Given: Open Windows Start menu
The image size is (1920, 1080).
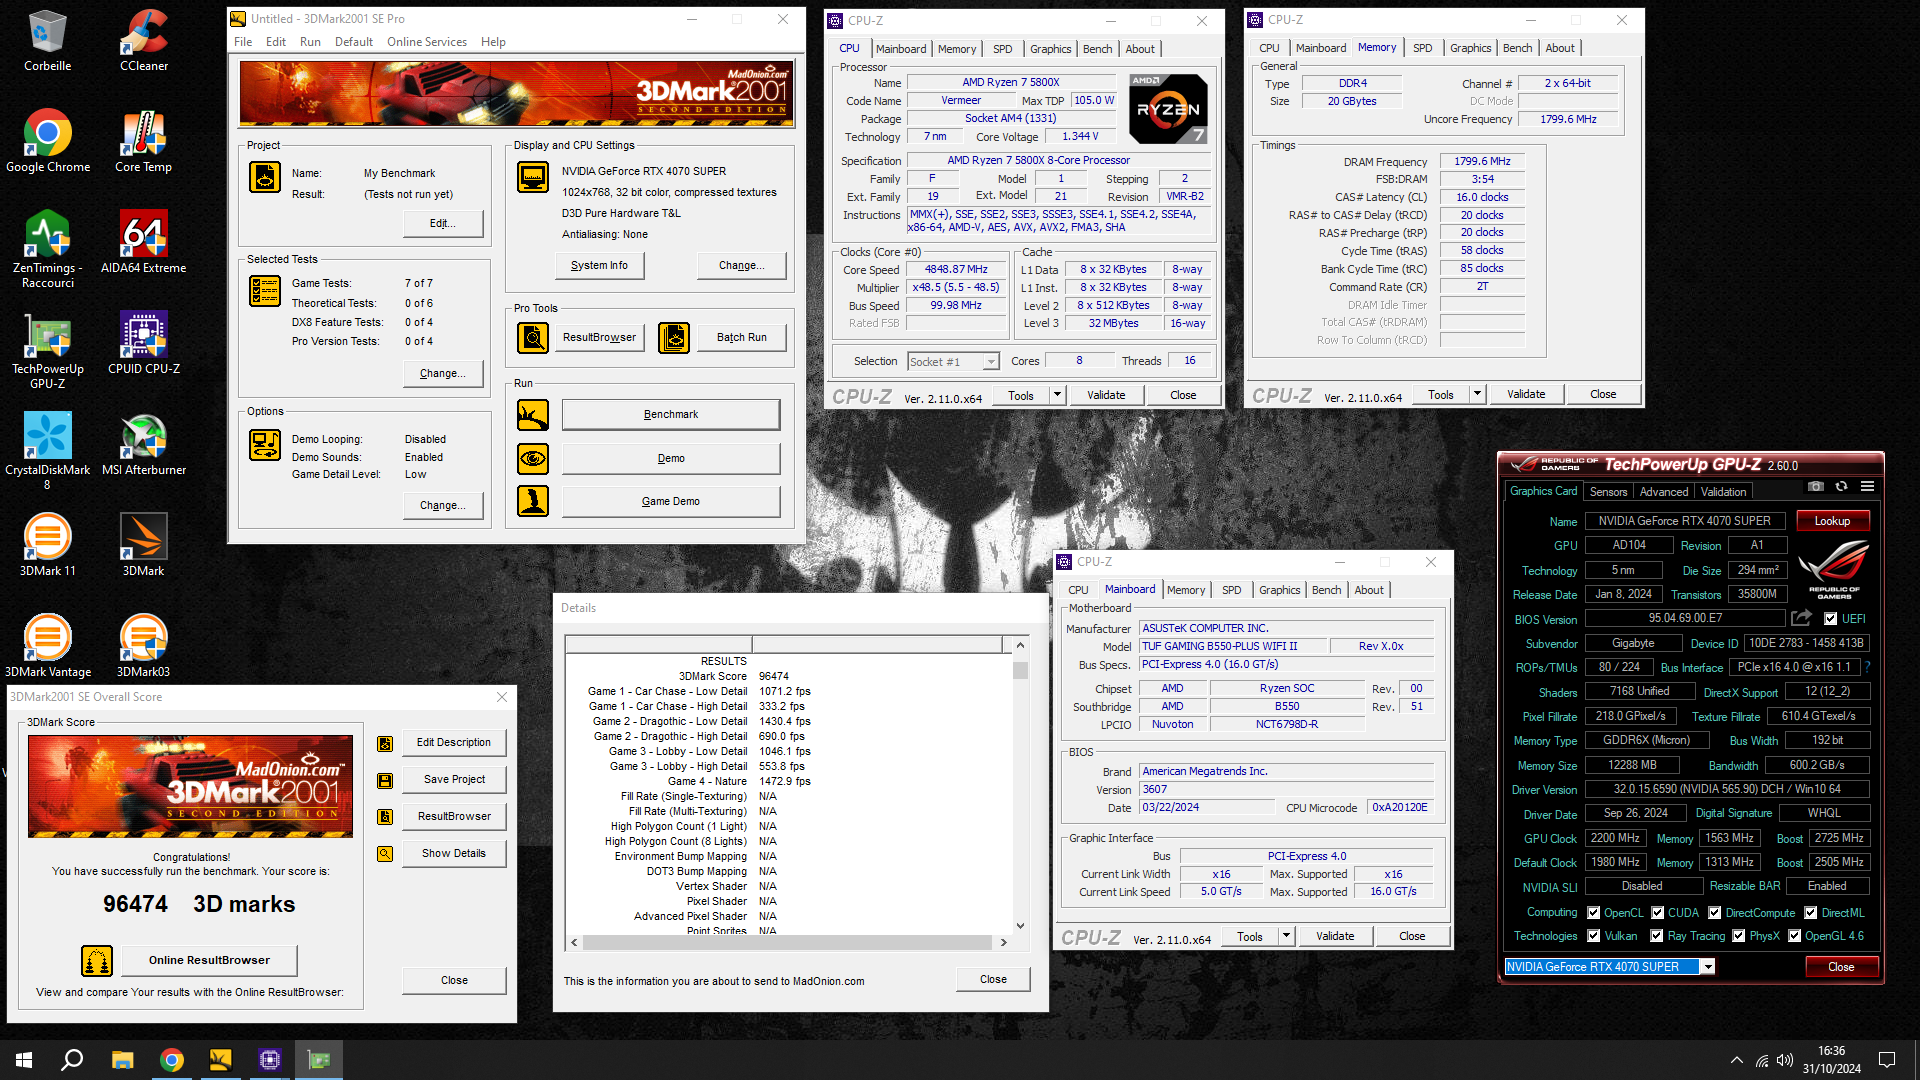Looking at the screenshot, I should pos(24,1060).
